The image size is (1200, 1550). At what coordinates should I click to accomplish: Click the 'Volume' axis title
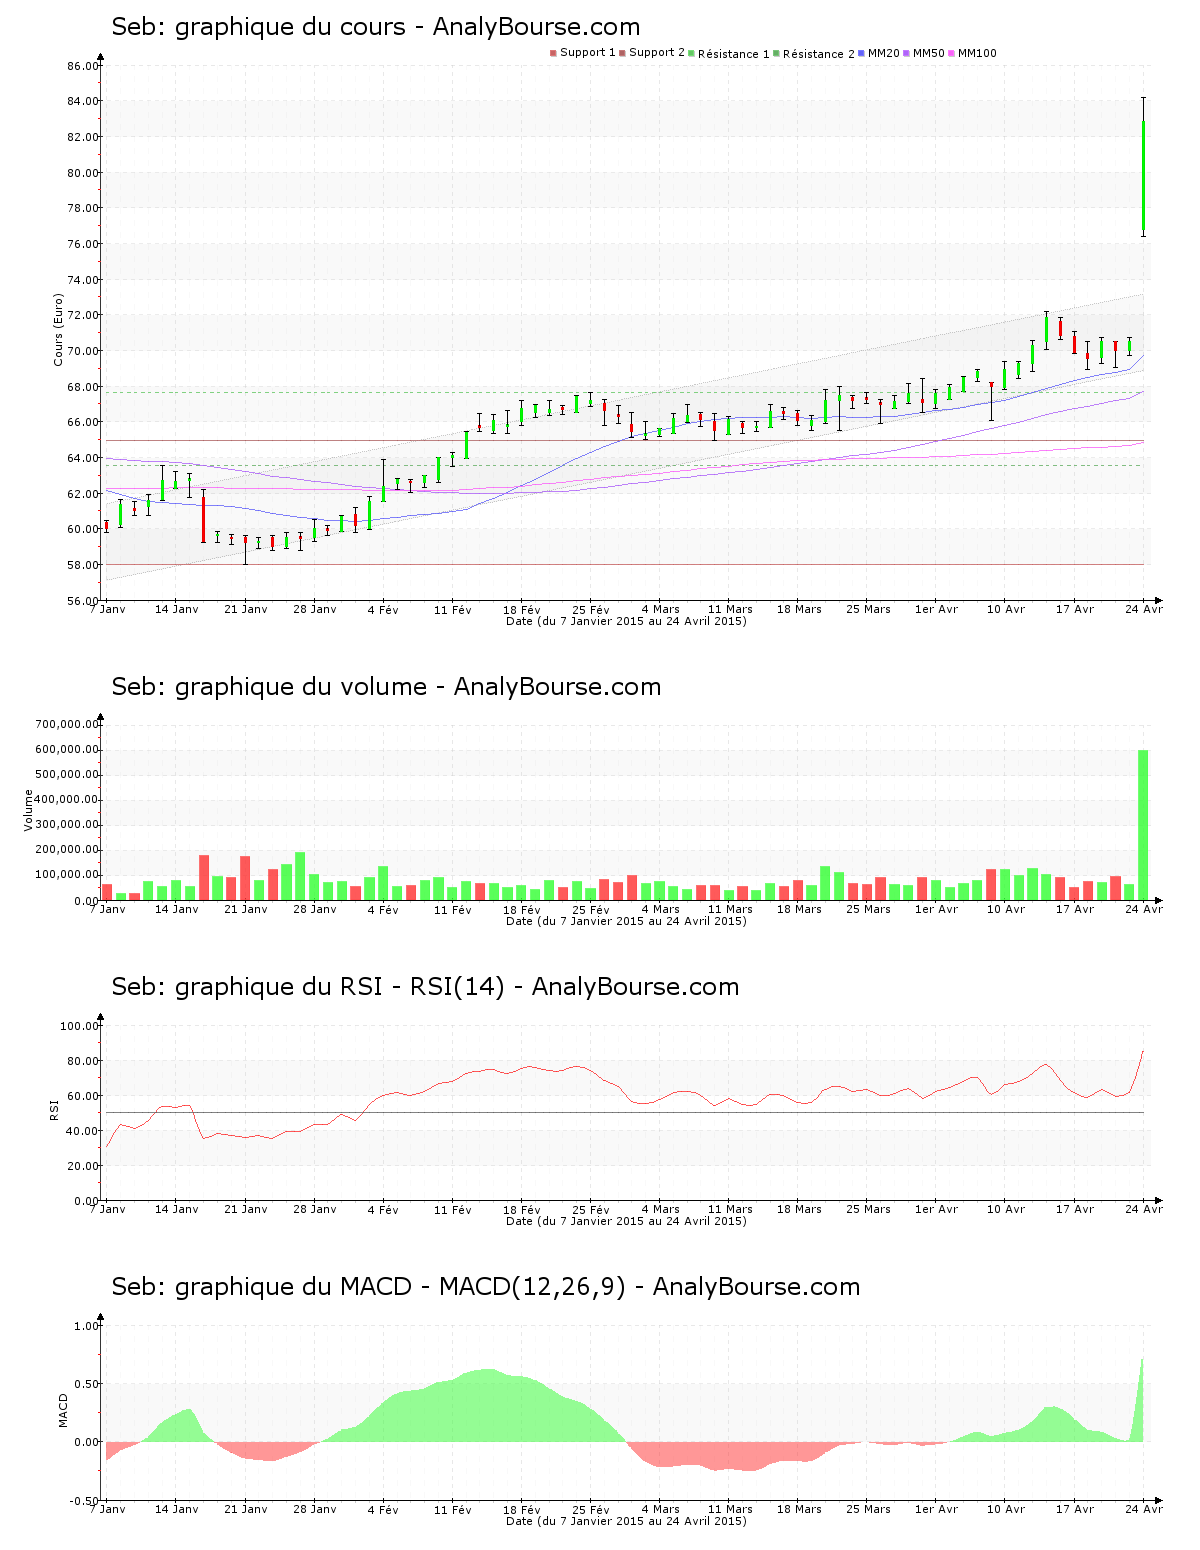click(28, 810)
